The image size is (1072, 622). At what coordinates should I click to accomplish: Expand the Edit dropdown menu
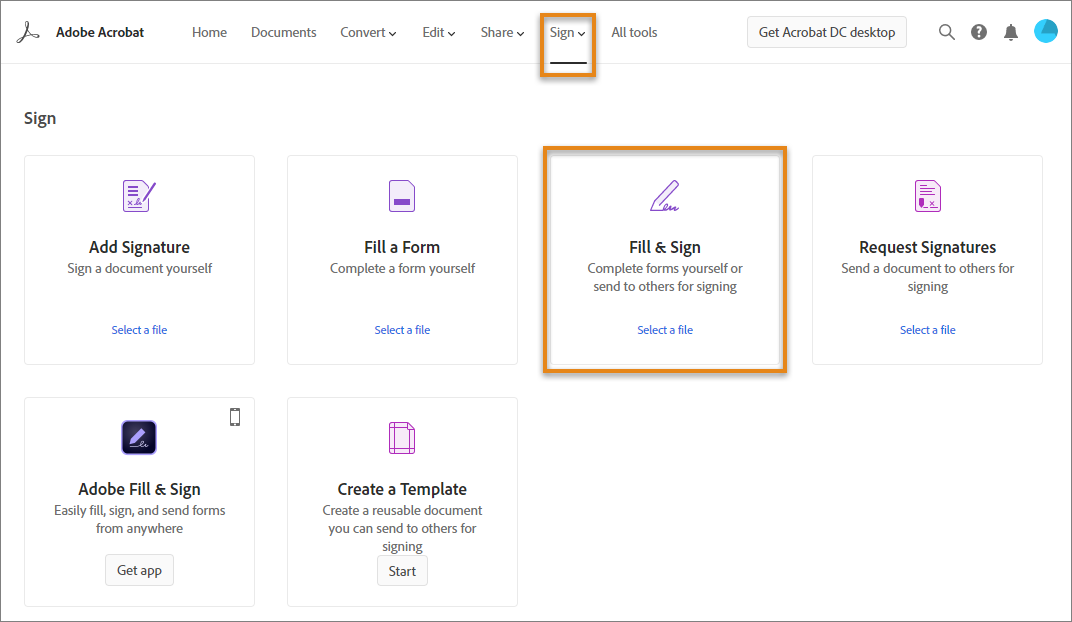pyautogui.click(x=438, y=32)
